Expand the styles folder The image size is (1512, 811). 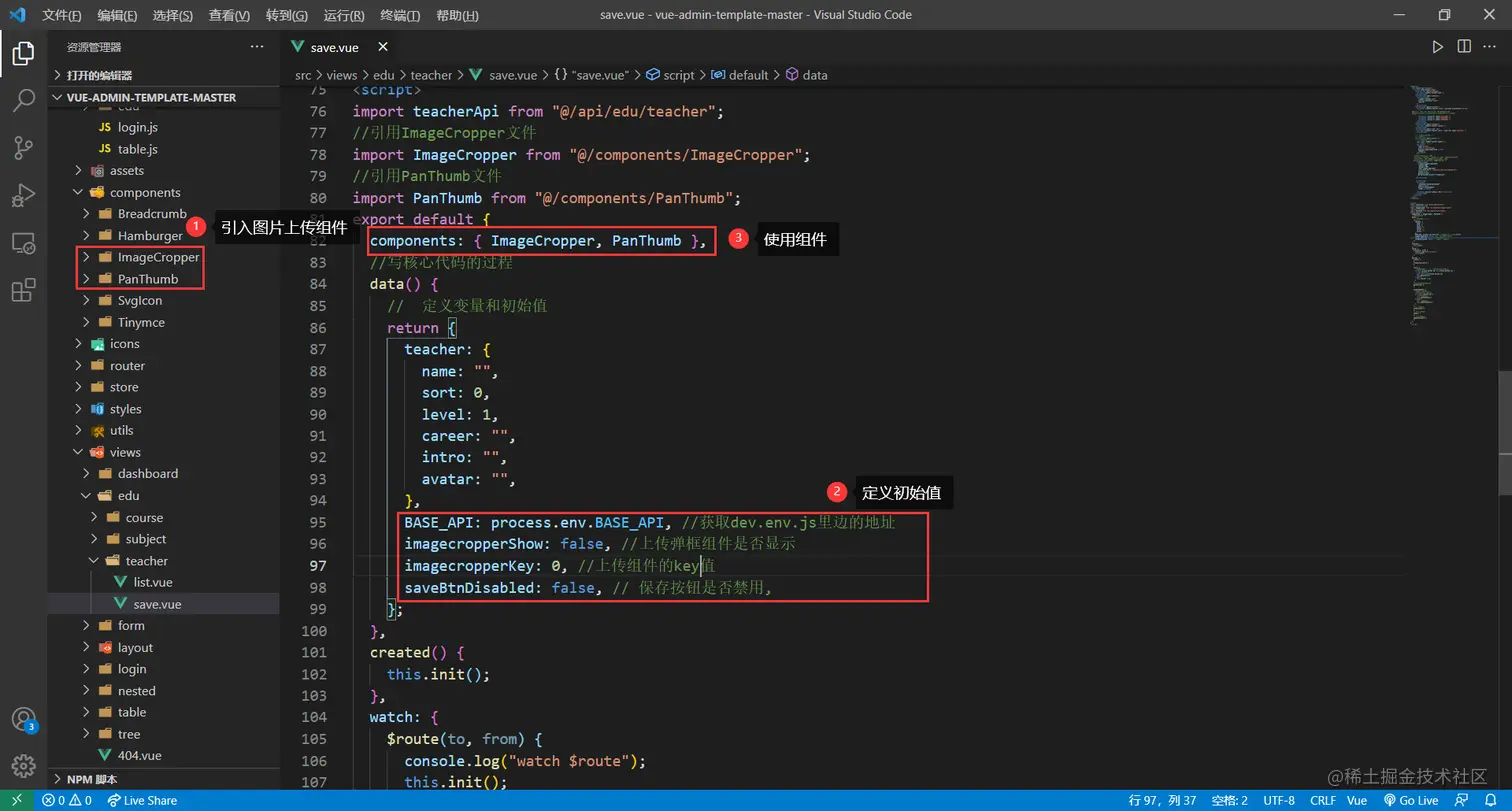tap(163, 409)
